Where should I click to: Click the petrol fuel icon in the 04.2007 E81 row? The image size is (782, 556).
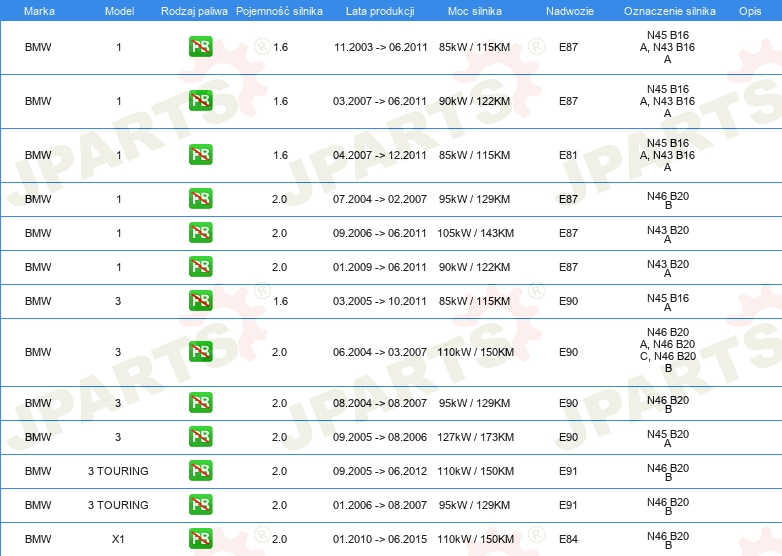(200, 155)
